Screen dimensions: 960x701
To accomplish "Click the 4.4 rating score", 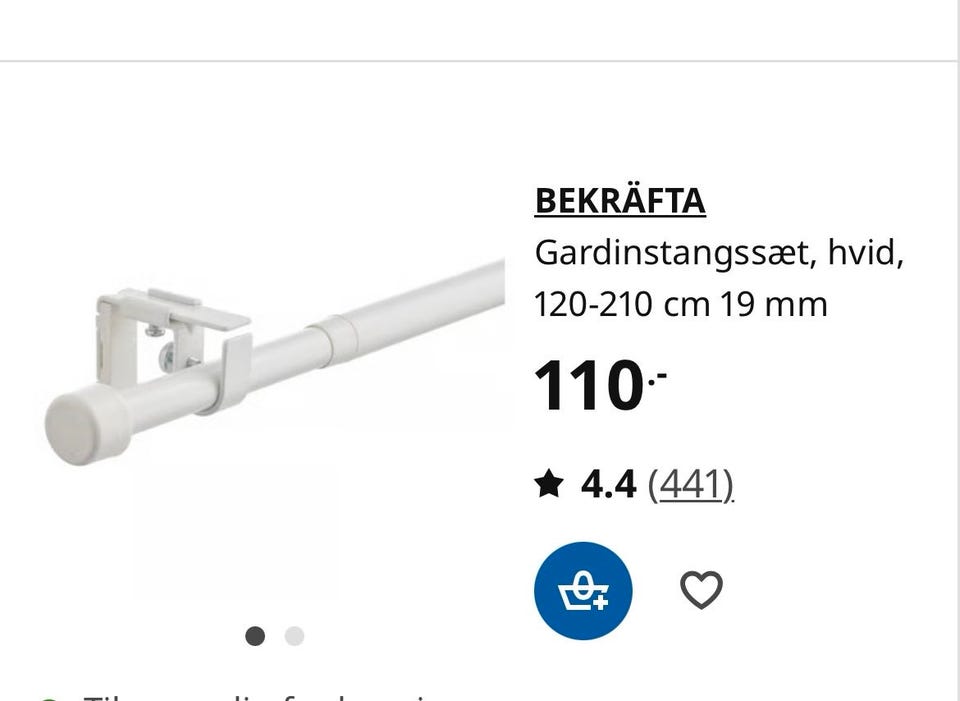I will 609,484.
